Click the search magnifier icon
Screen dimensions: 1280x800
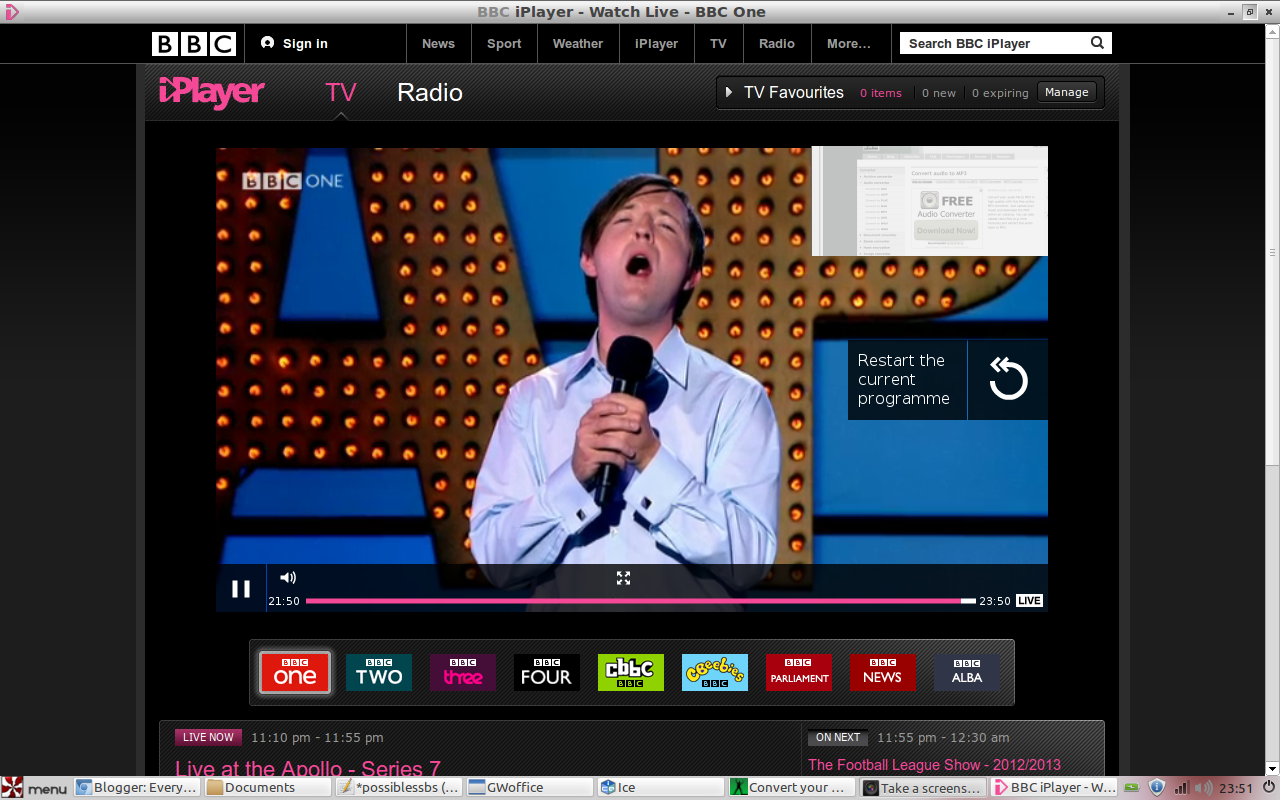click(x=1097, y=43)
